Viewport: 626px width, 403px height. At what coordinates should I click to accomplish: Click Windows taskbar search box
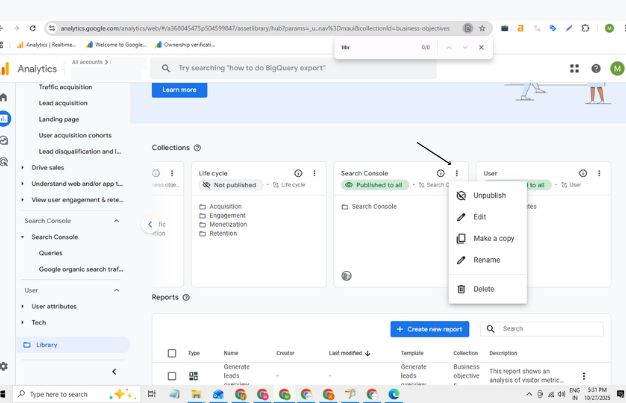point(77,395)
